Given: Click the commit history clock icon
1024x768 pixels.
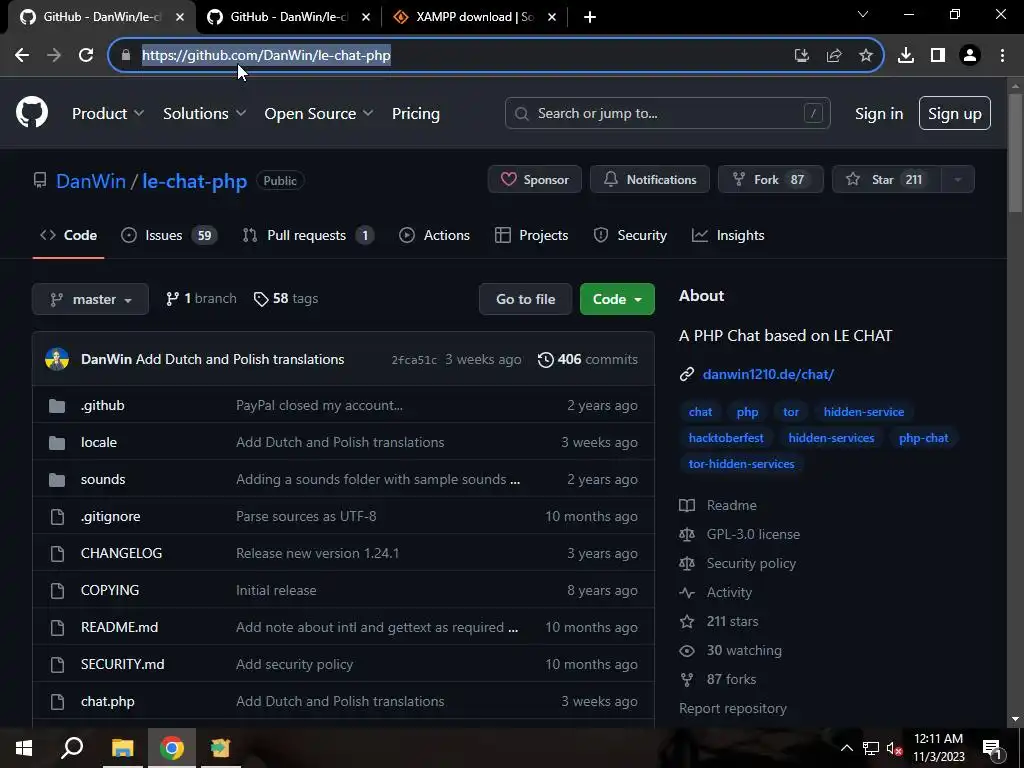Looking at the screenshot, I should pos(545,360).
